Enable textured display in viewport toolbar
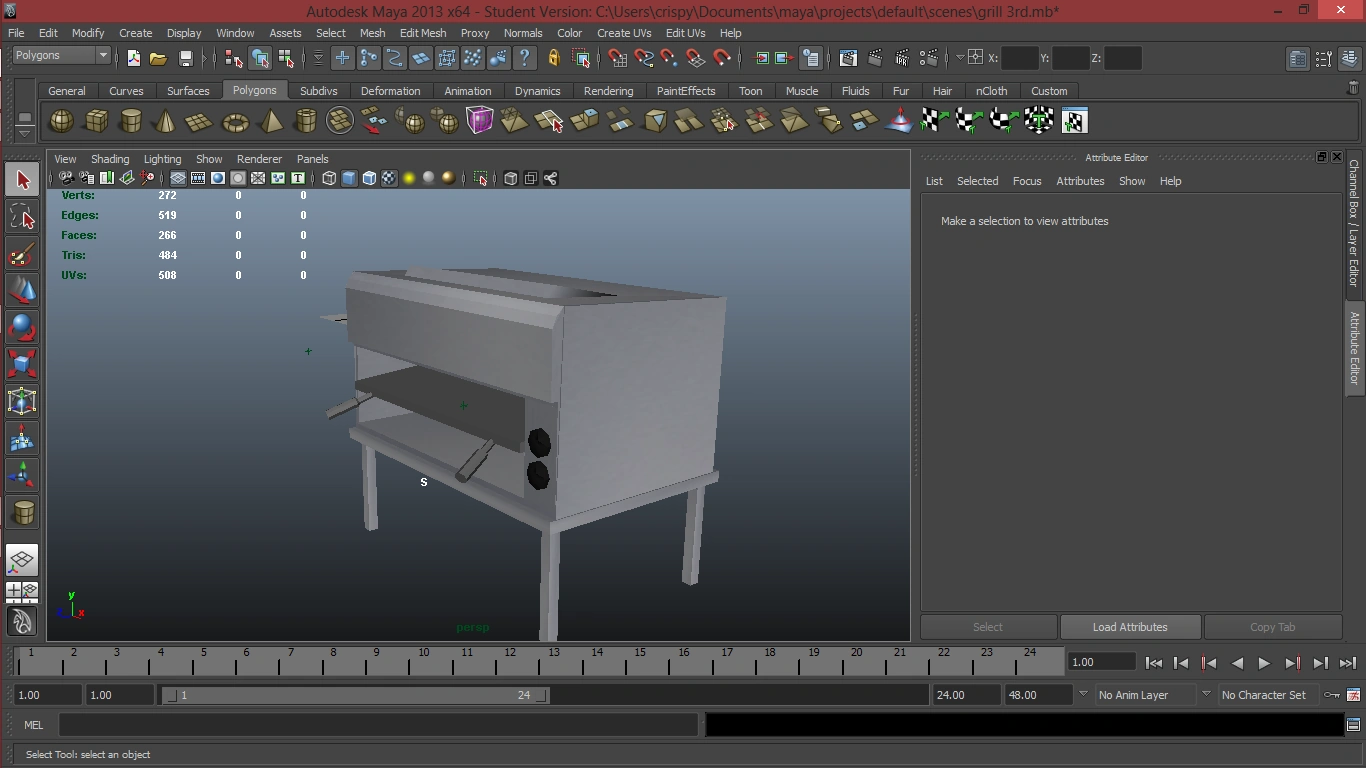 coord(389,178)
